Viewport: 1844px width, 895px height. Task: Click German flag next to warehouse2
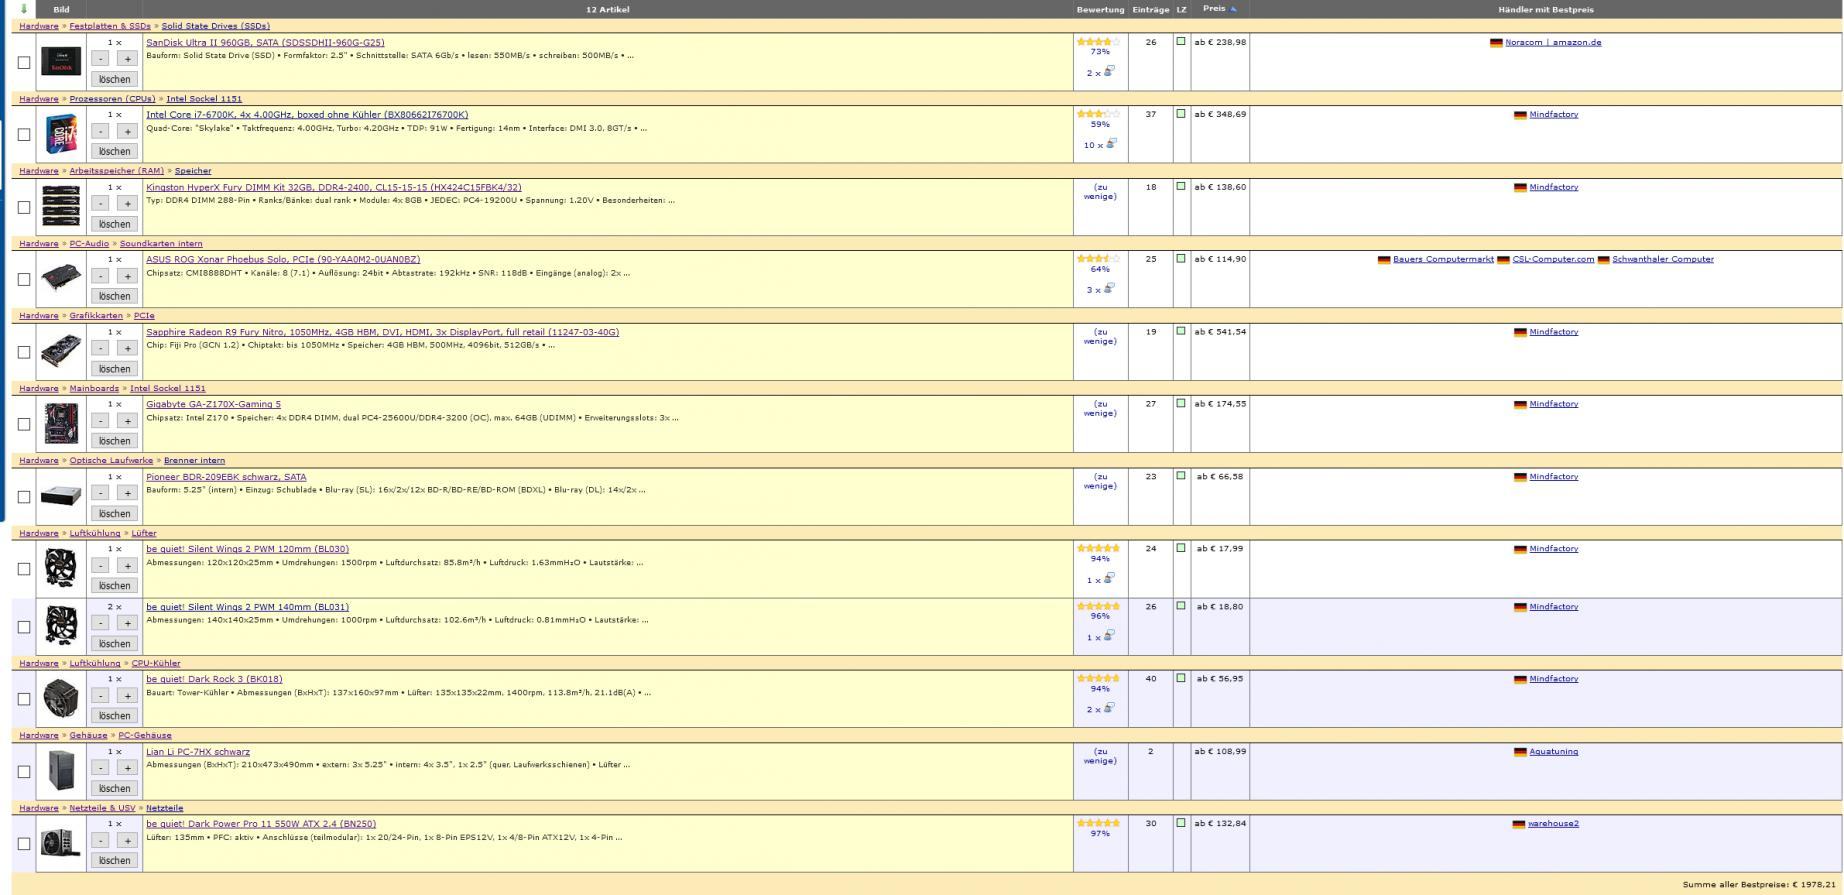tap(1519, 824)
